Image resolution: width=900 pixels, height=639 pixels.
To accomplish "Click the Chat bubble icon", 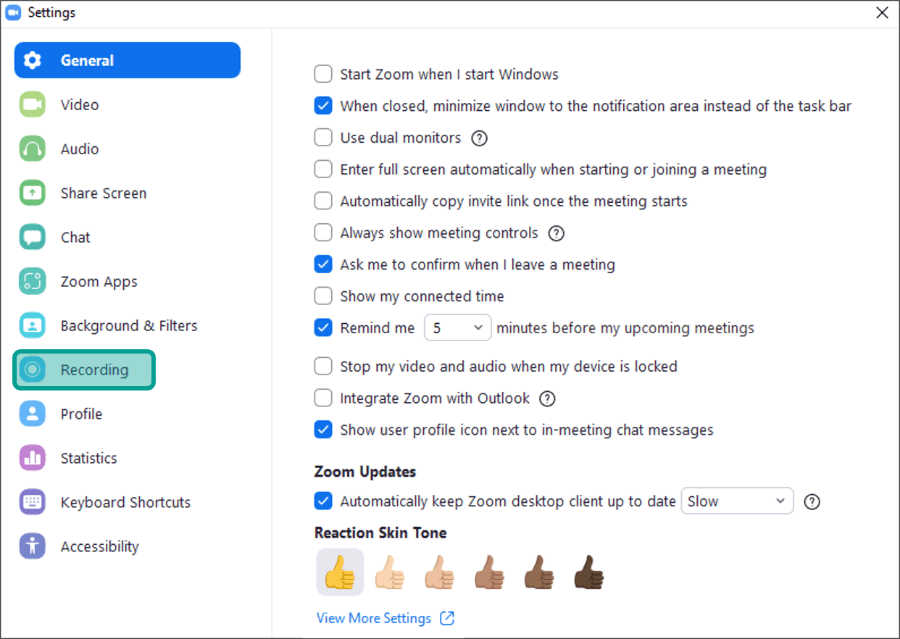I will [x=32, y=237].
